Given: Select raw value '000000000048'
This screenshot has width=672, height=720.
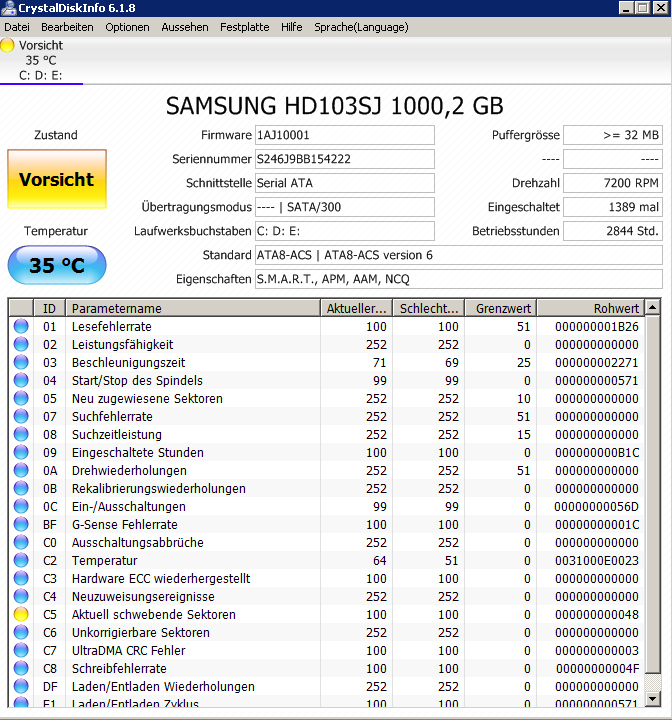Looking at the screenshot, I should [597, 614].
